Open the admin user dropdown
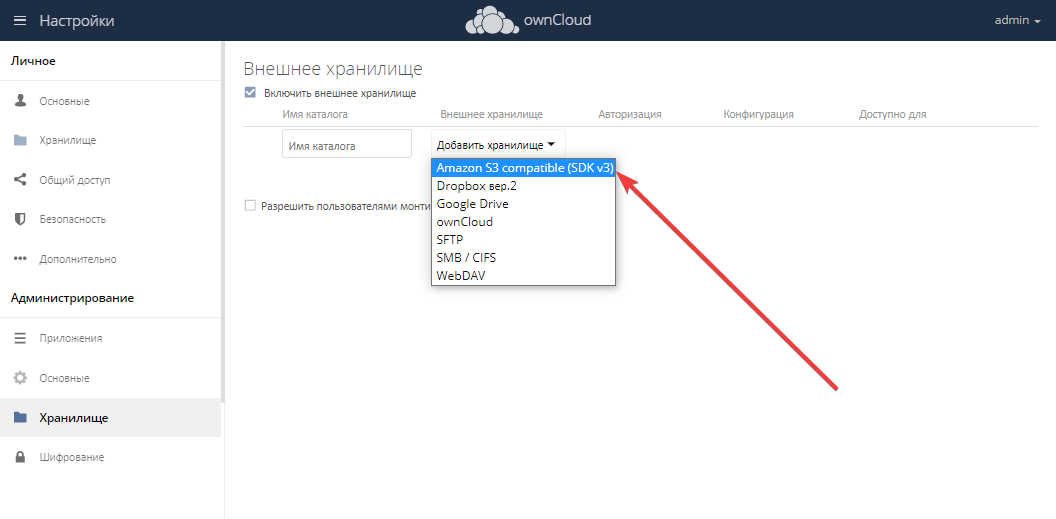 pyautogui.click(x=1018, y=20)
